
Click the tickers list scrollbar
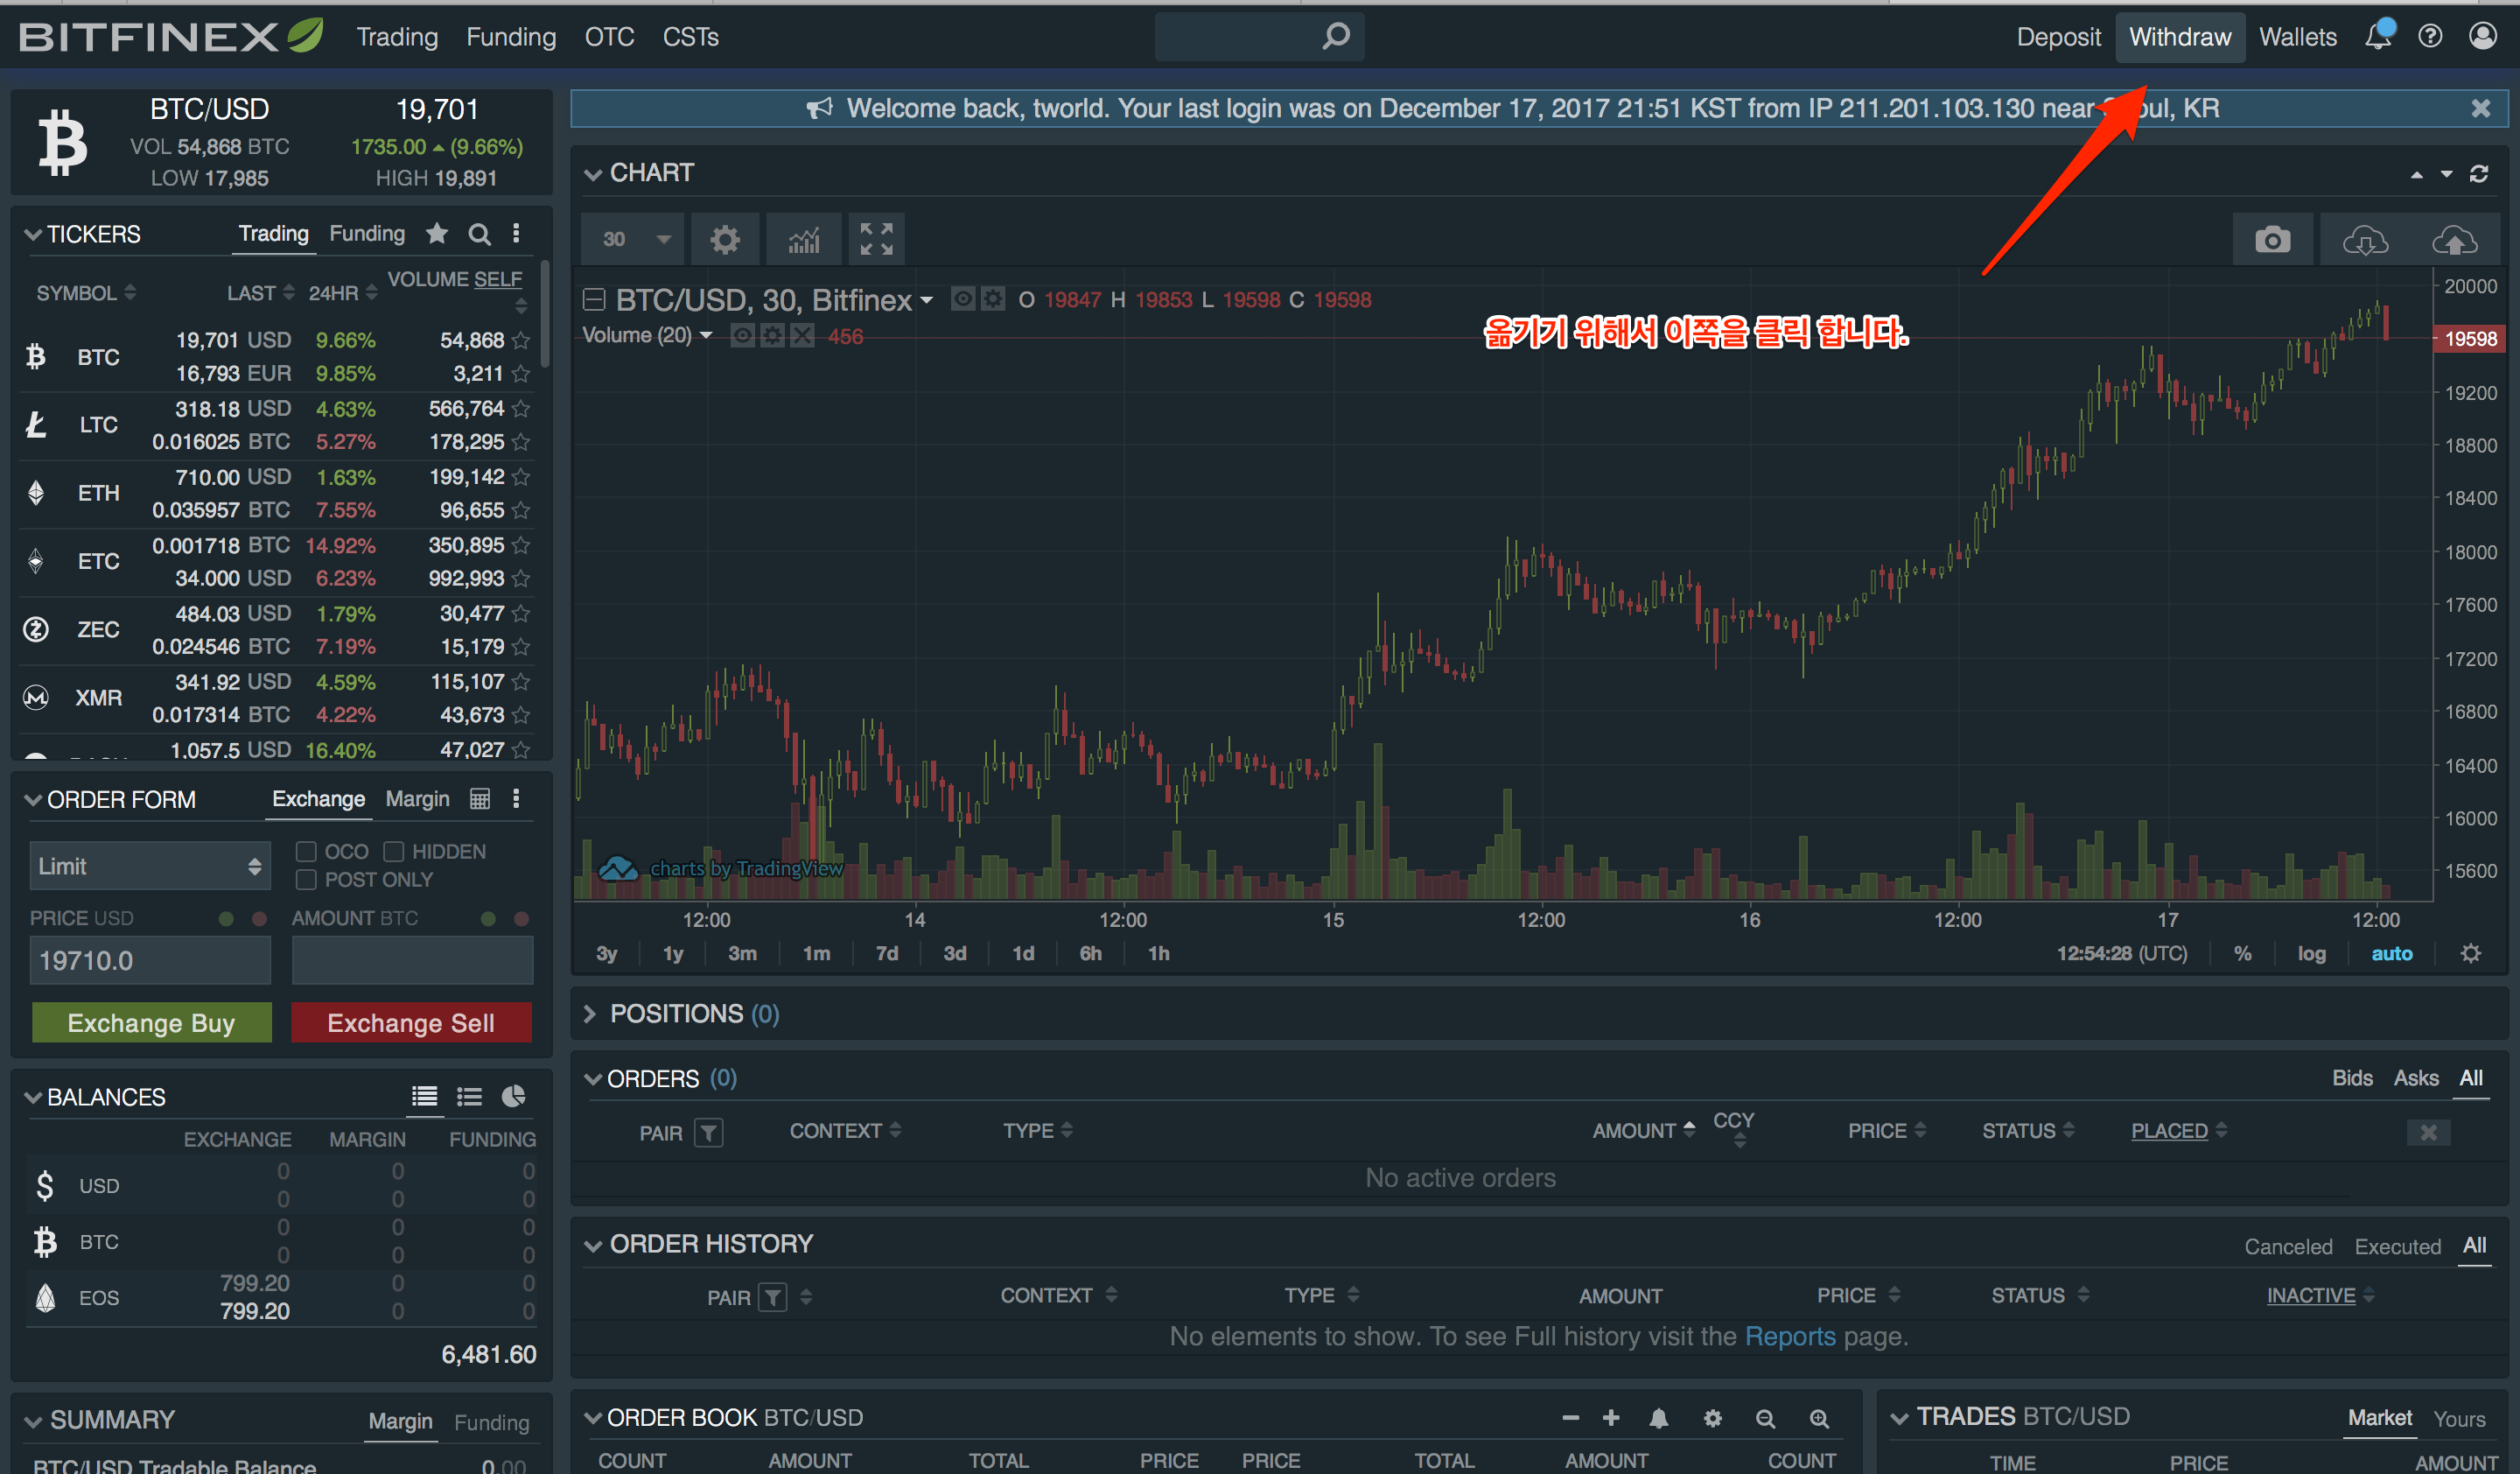coord(545,313)
